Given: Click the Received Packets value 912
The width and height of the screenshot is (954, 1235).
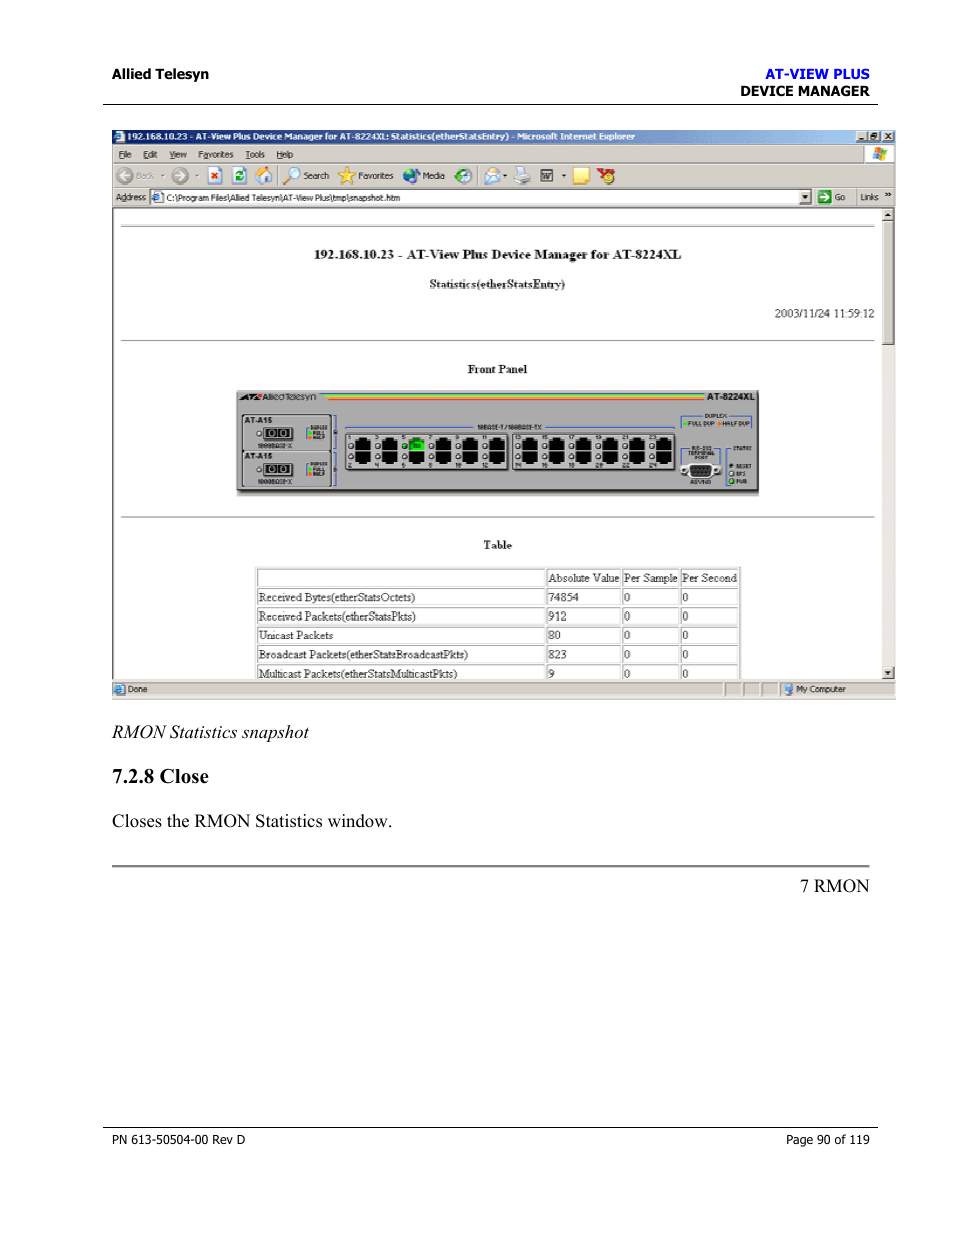Looking at the screenshot, I should click(x=558, y=616).
